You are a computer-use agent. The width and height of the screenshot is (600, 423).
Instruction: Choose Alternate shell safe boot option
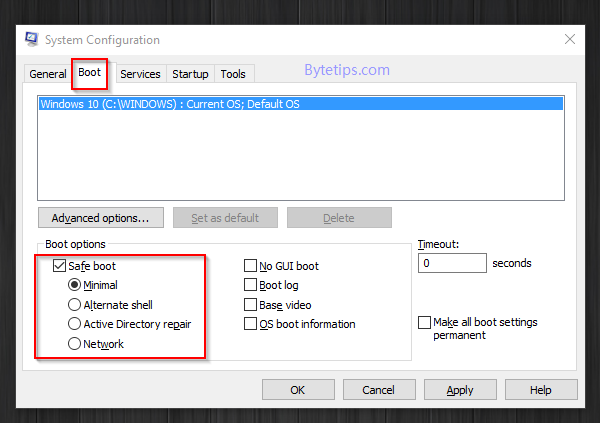(x=74, y=305)
